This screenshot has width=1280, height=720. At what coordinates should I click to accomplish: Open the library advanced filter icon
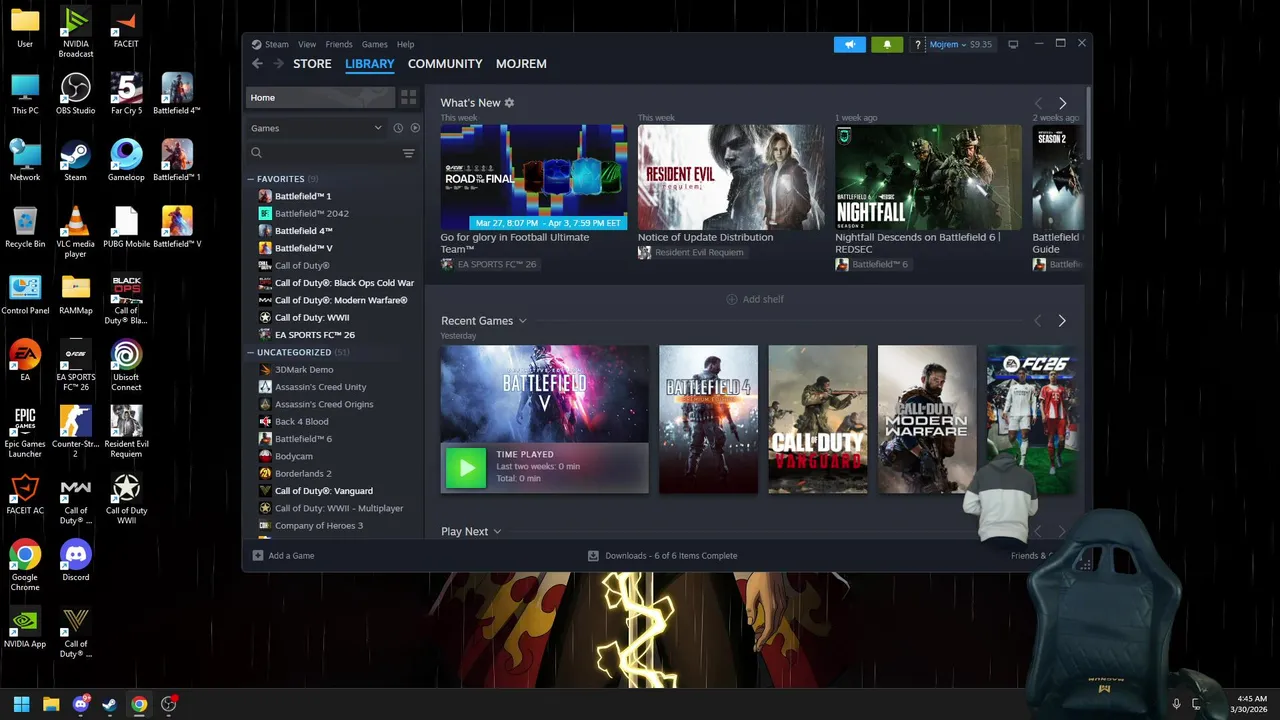click(408, 153)
